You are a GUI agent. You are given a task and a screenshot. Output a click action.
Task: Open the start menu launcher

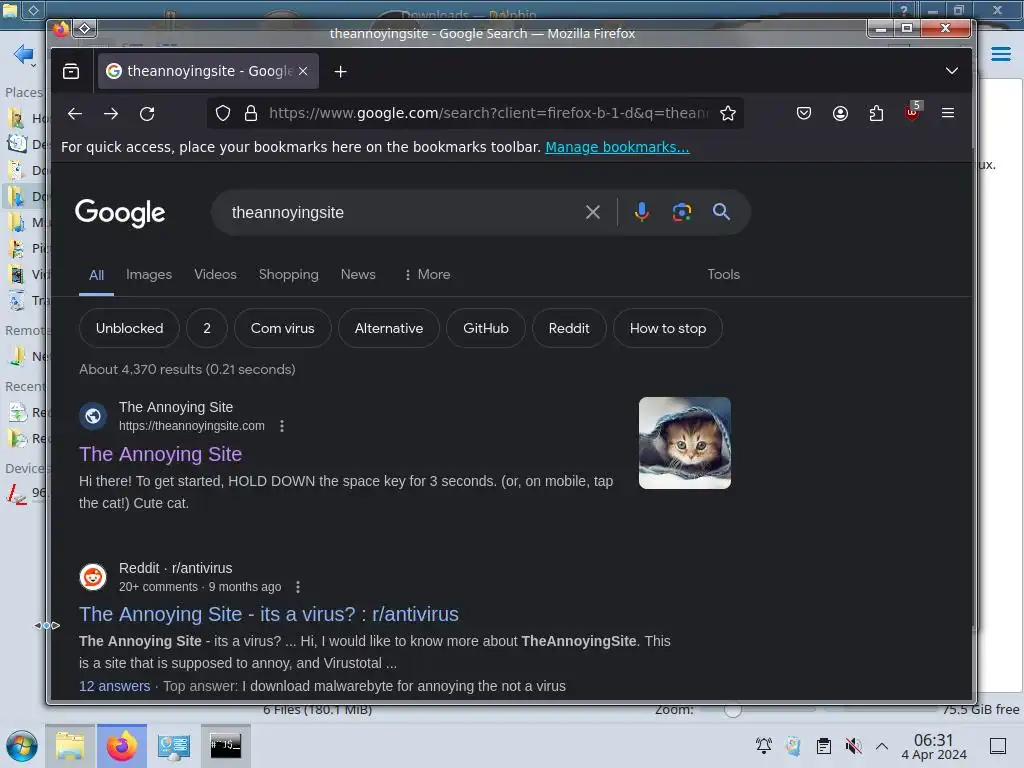pos(22,746)
